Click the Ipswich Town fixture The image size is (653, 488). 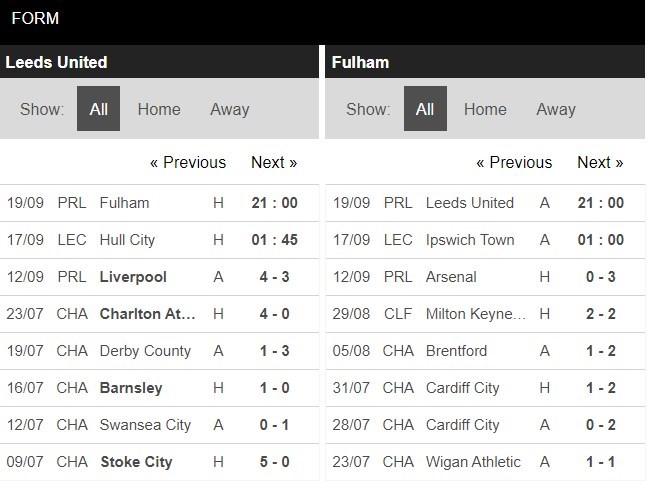point(471,240)
